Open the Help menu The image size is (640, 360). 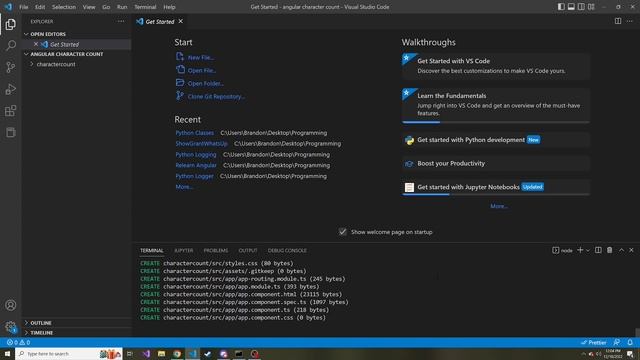click(x=169, y=7)
